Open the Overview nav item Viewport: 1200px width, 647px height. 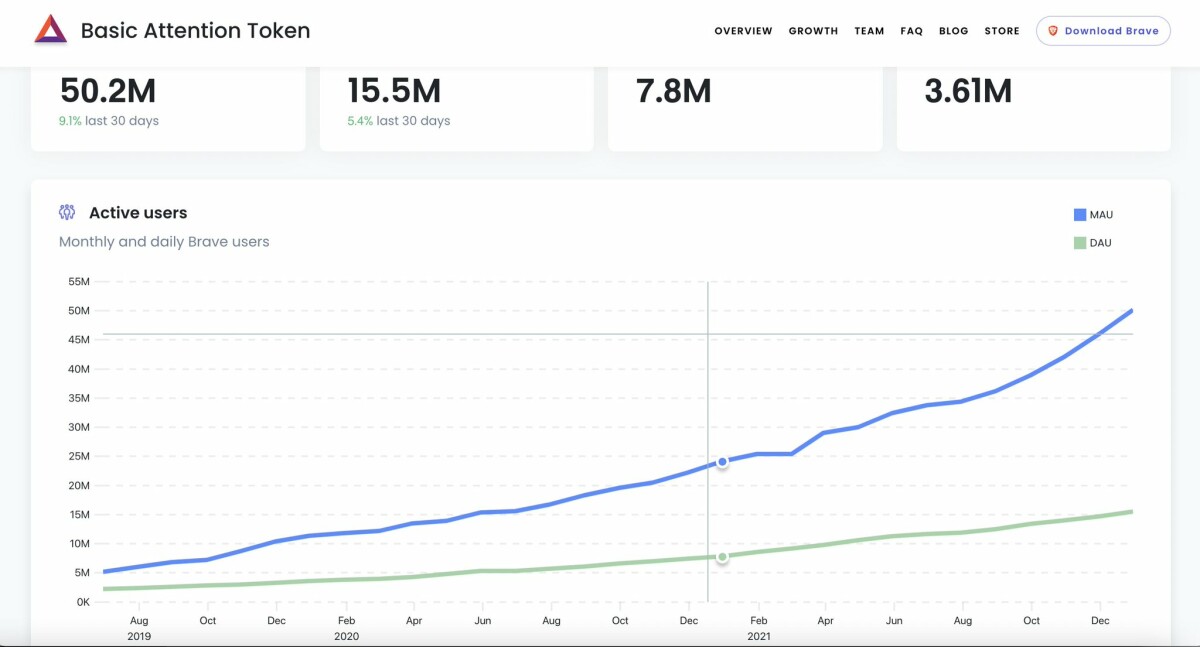pos(743,31)
